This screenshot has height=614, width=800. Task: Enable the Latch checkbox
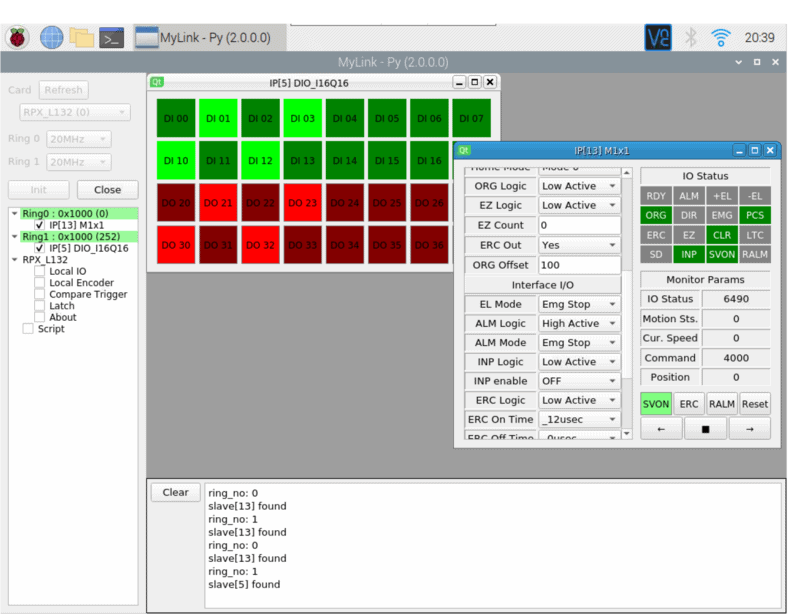tap(39, 306)
